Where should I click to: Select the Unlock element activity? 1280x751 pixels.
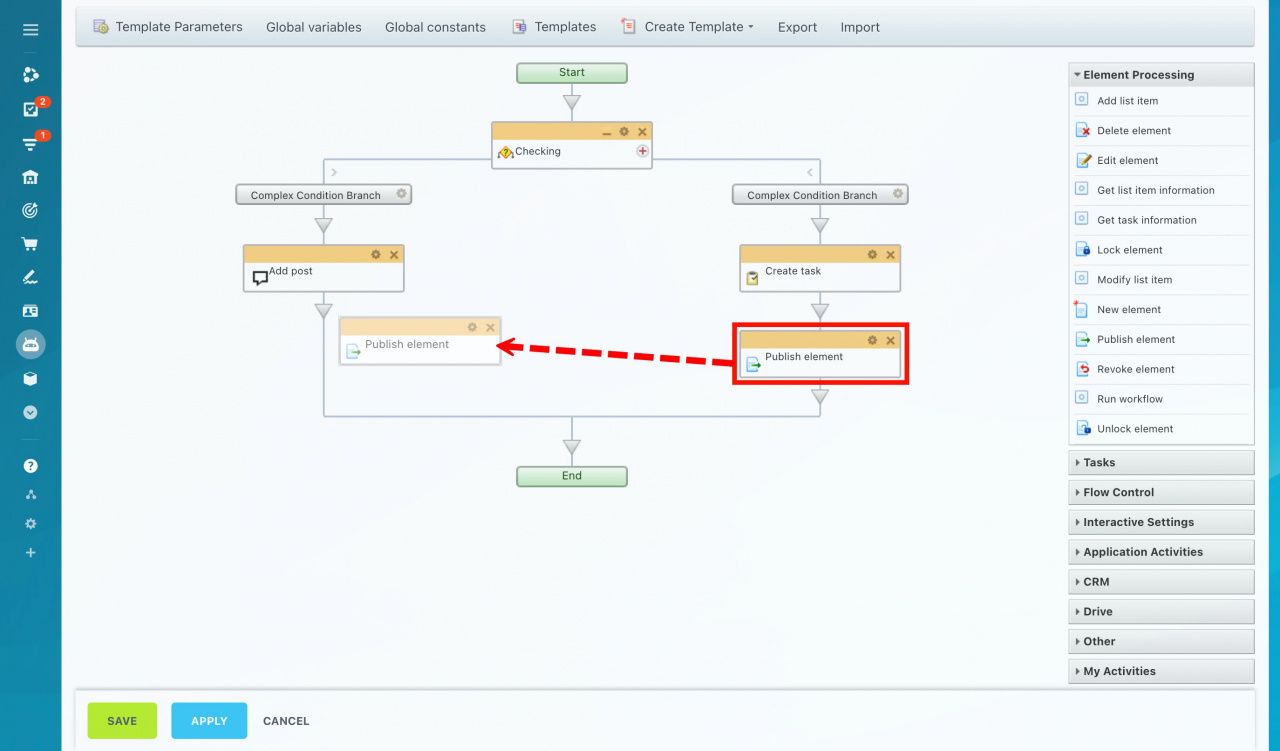(x=1161, y=429)
